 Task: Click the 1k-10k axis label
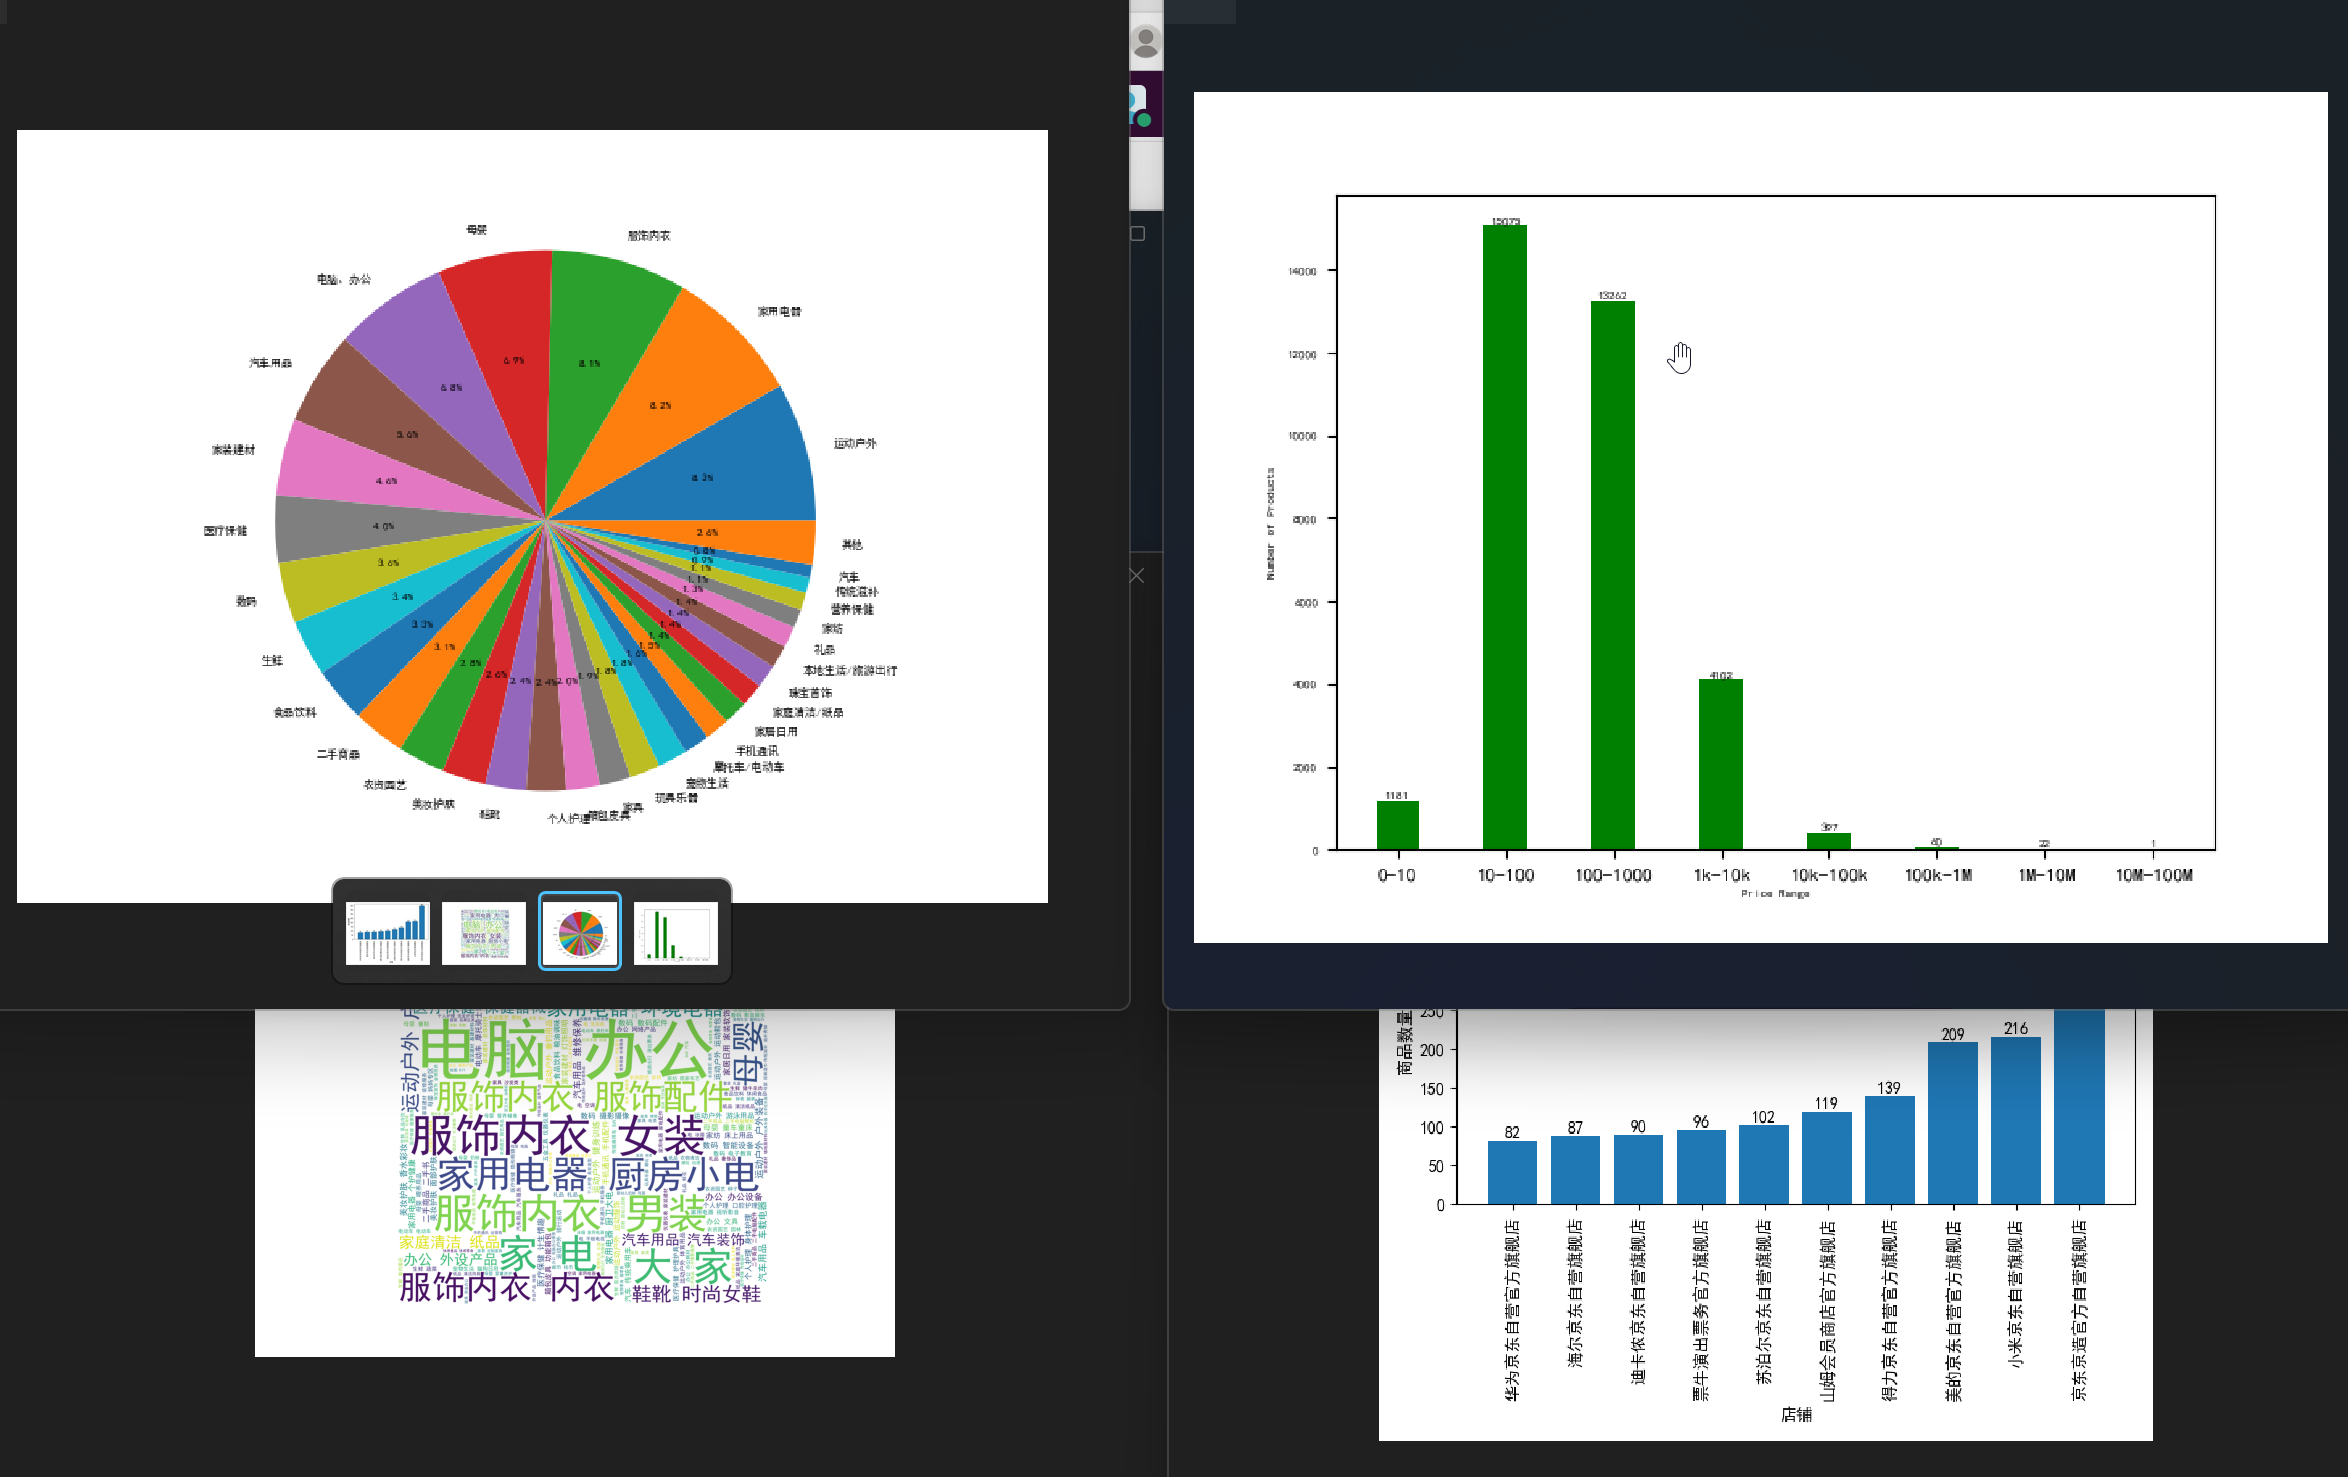coord(1721,876)
